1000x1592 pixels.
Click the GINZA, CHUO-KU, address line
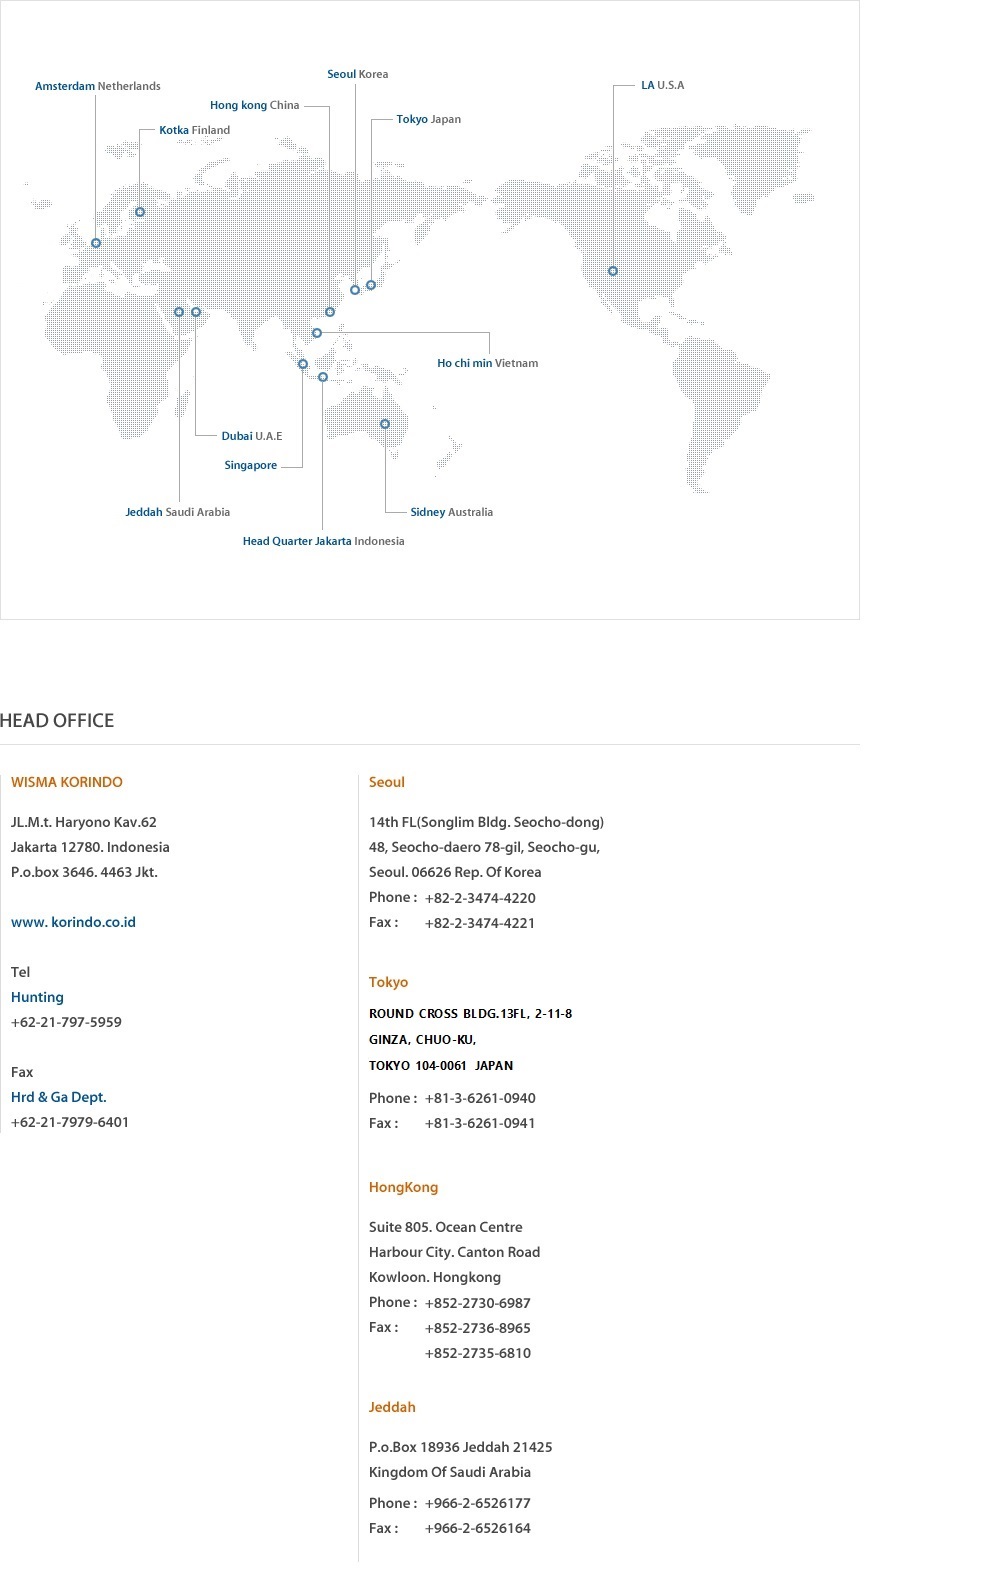point(423,1040)
